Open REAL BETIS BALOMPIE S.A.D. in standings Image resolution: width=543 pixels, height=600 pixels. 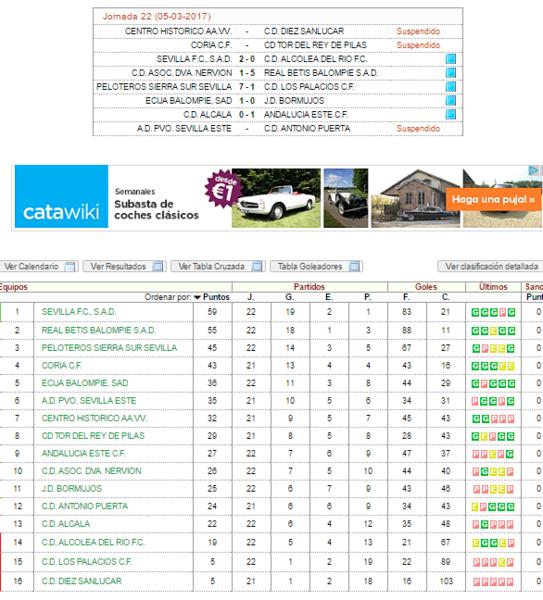tap(98, 330)
